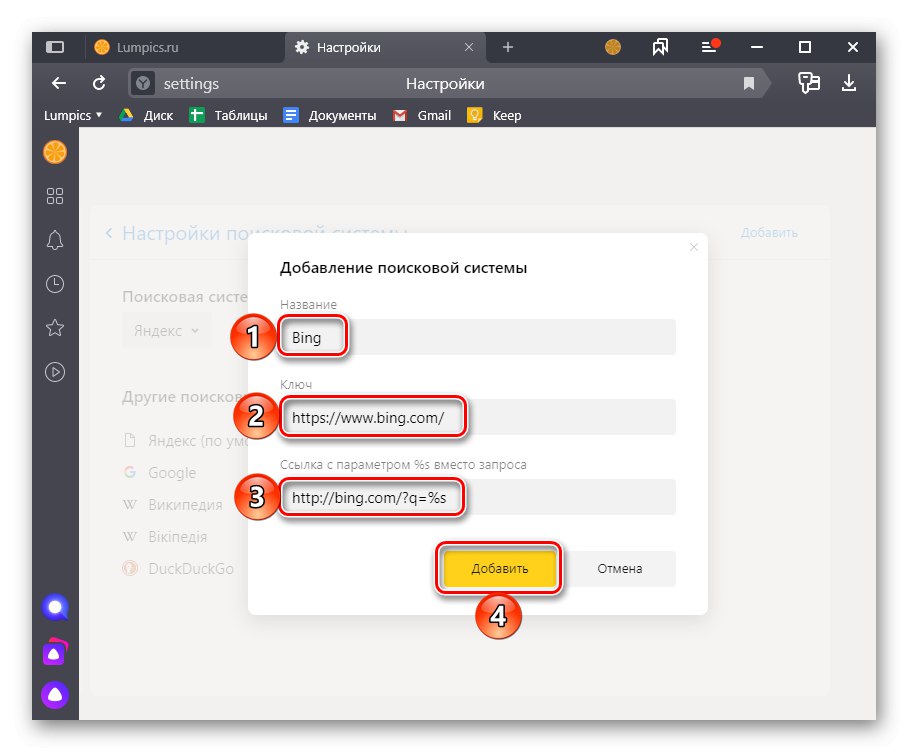This screenshot has height=752, width=908.
Task: Go back with the arrow button
Action: [59, 83]
